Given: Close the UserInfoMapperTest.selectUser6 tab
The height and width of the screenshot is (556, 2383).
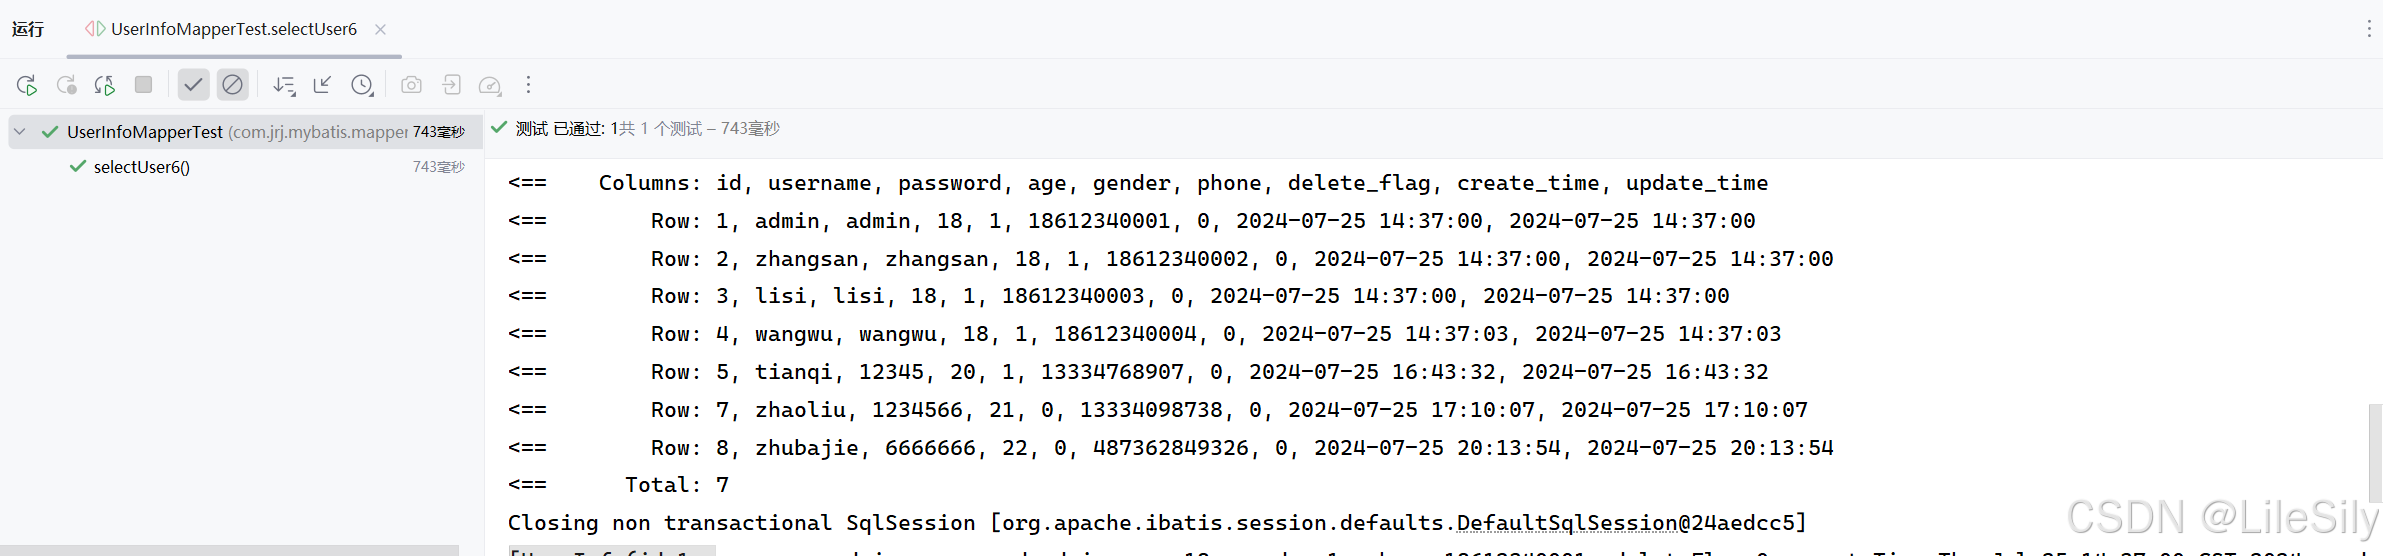Looking at the screenshot, I should [x=380, y=29].
